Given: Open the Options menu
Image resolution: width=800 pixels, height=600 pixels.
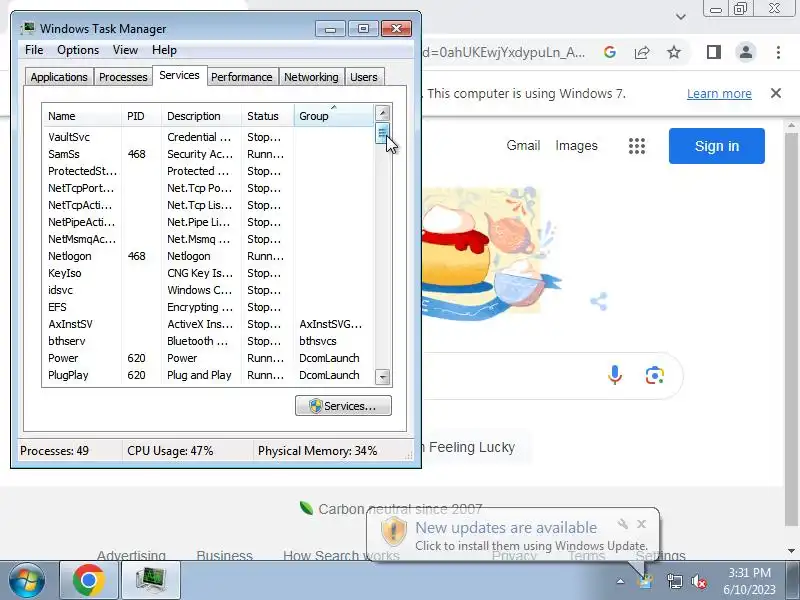Looking at the screenshot, I should pos(78,50).
